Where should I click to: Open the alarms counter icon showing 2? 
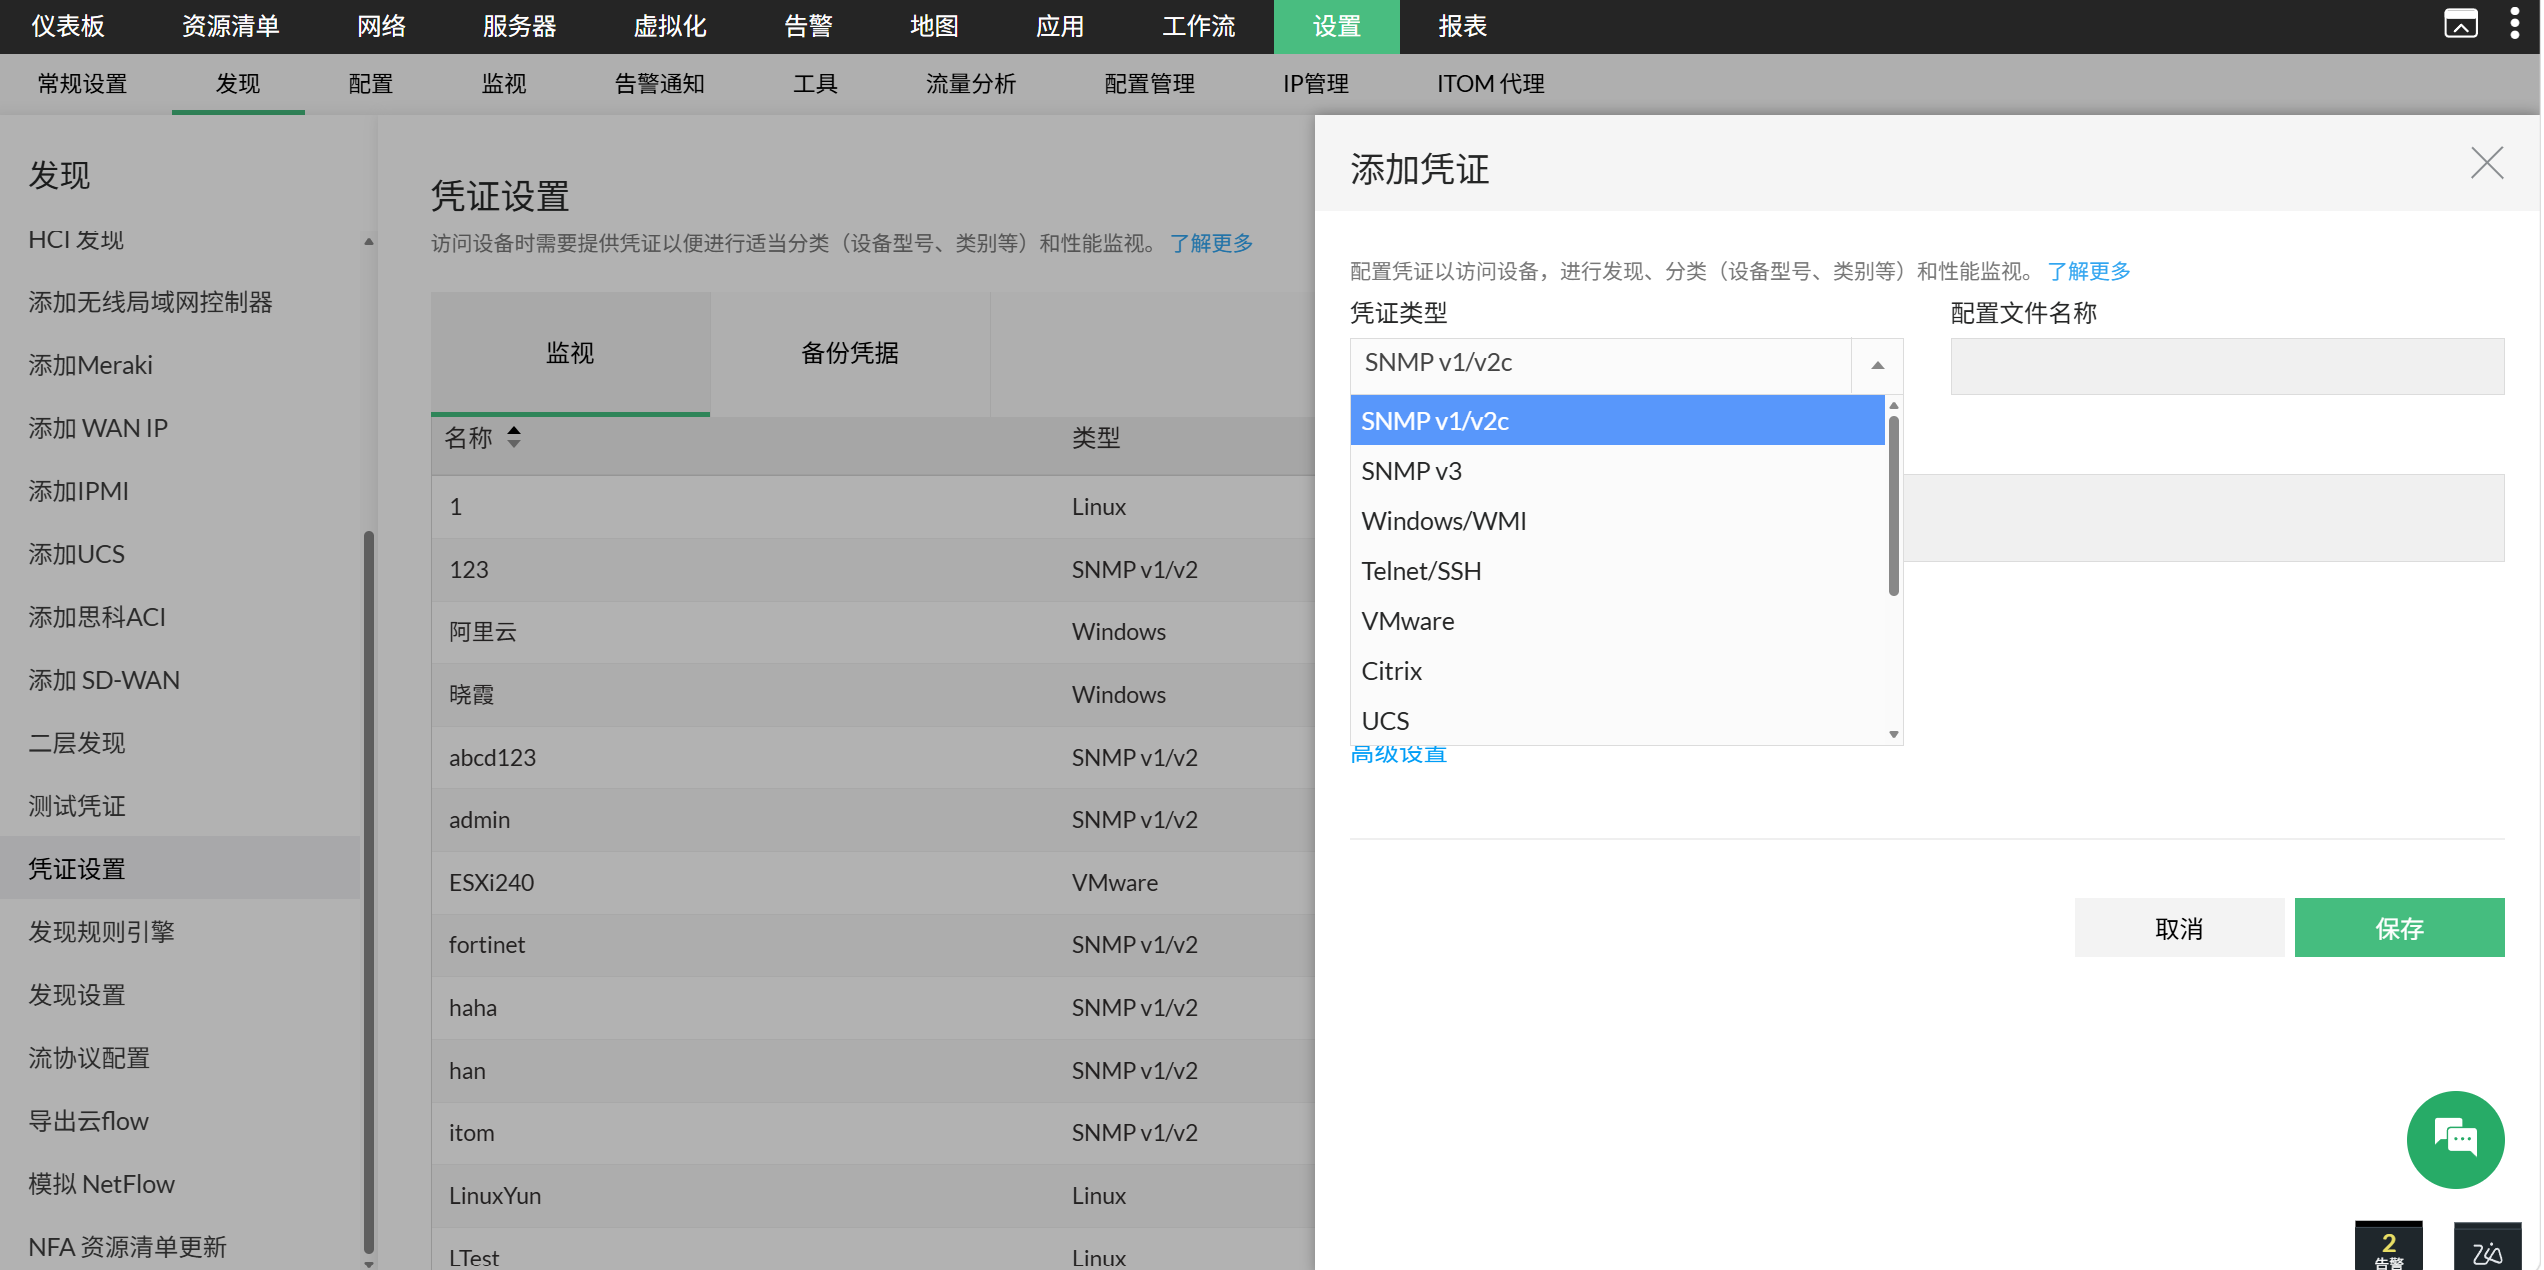2388,1246
